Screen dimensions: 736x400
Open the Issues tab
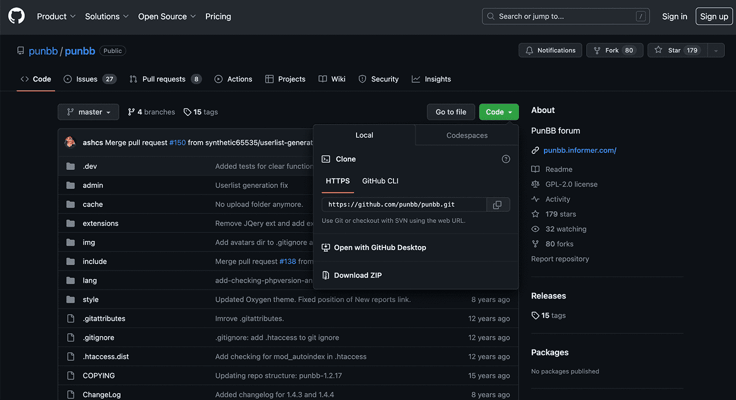(x=89, y=79)
